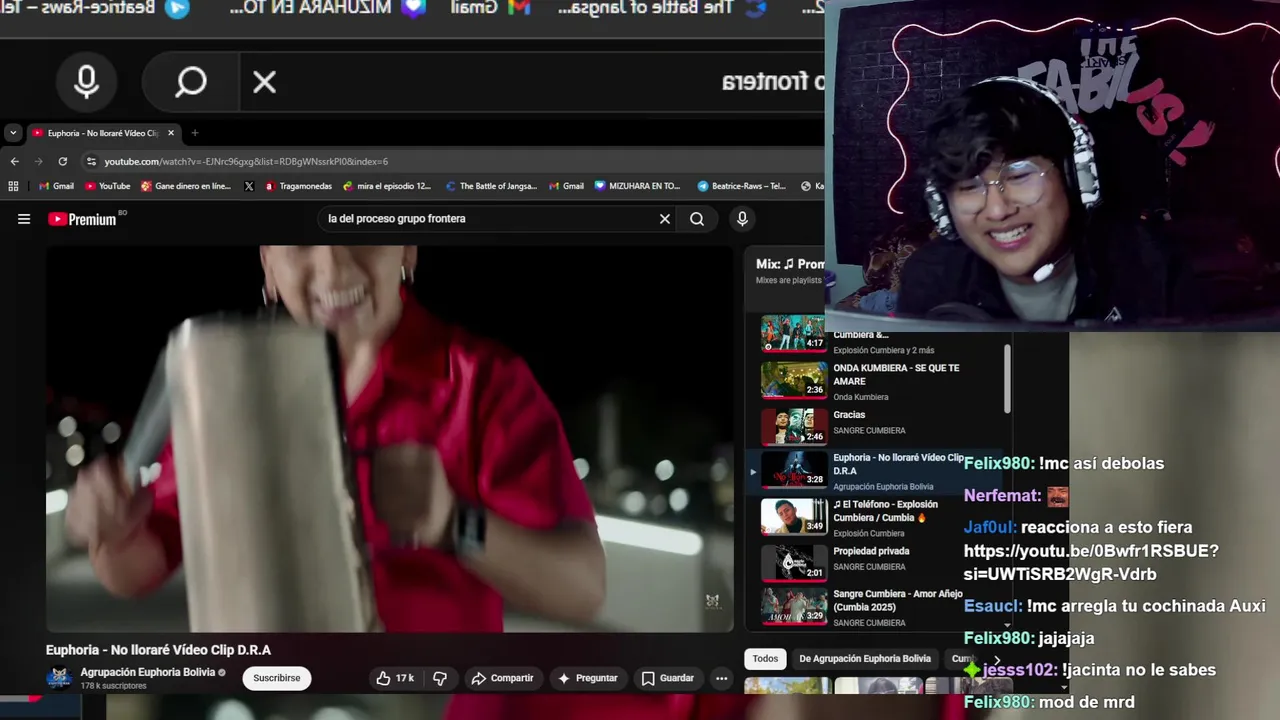The height and width of the screenshot is (720, 1280).
Task: Show next filter chips with the chevron arrow
Action: pyautogui.click(x=996, y=659)
